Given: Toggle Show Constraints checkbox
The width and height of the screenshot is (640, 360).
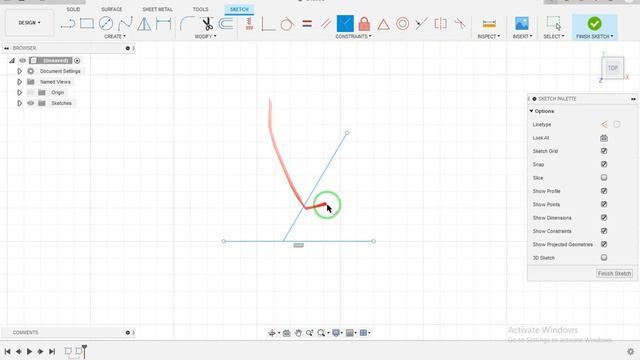Looking at the screenshot, I should pyautogui.click(x=604, y=231).
